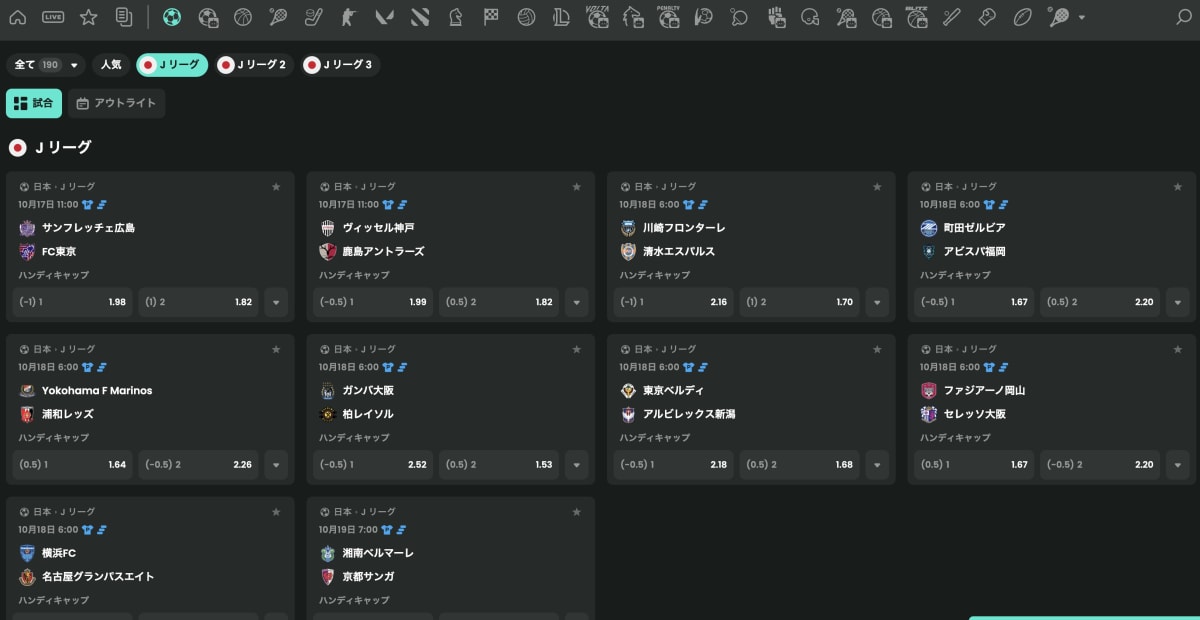Open shirt lineup icon in サンフレッチェ広島 card
The width and height of the screenshot is (1200, 620).
click(x=87, y=204)
